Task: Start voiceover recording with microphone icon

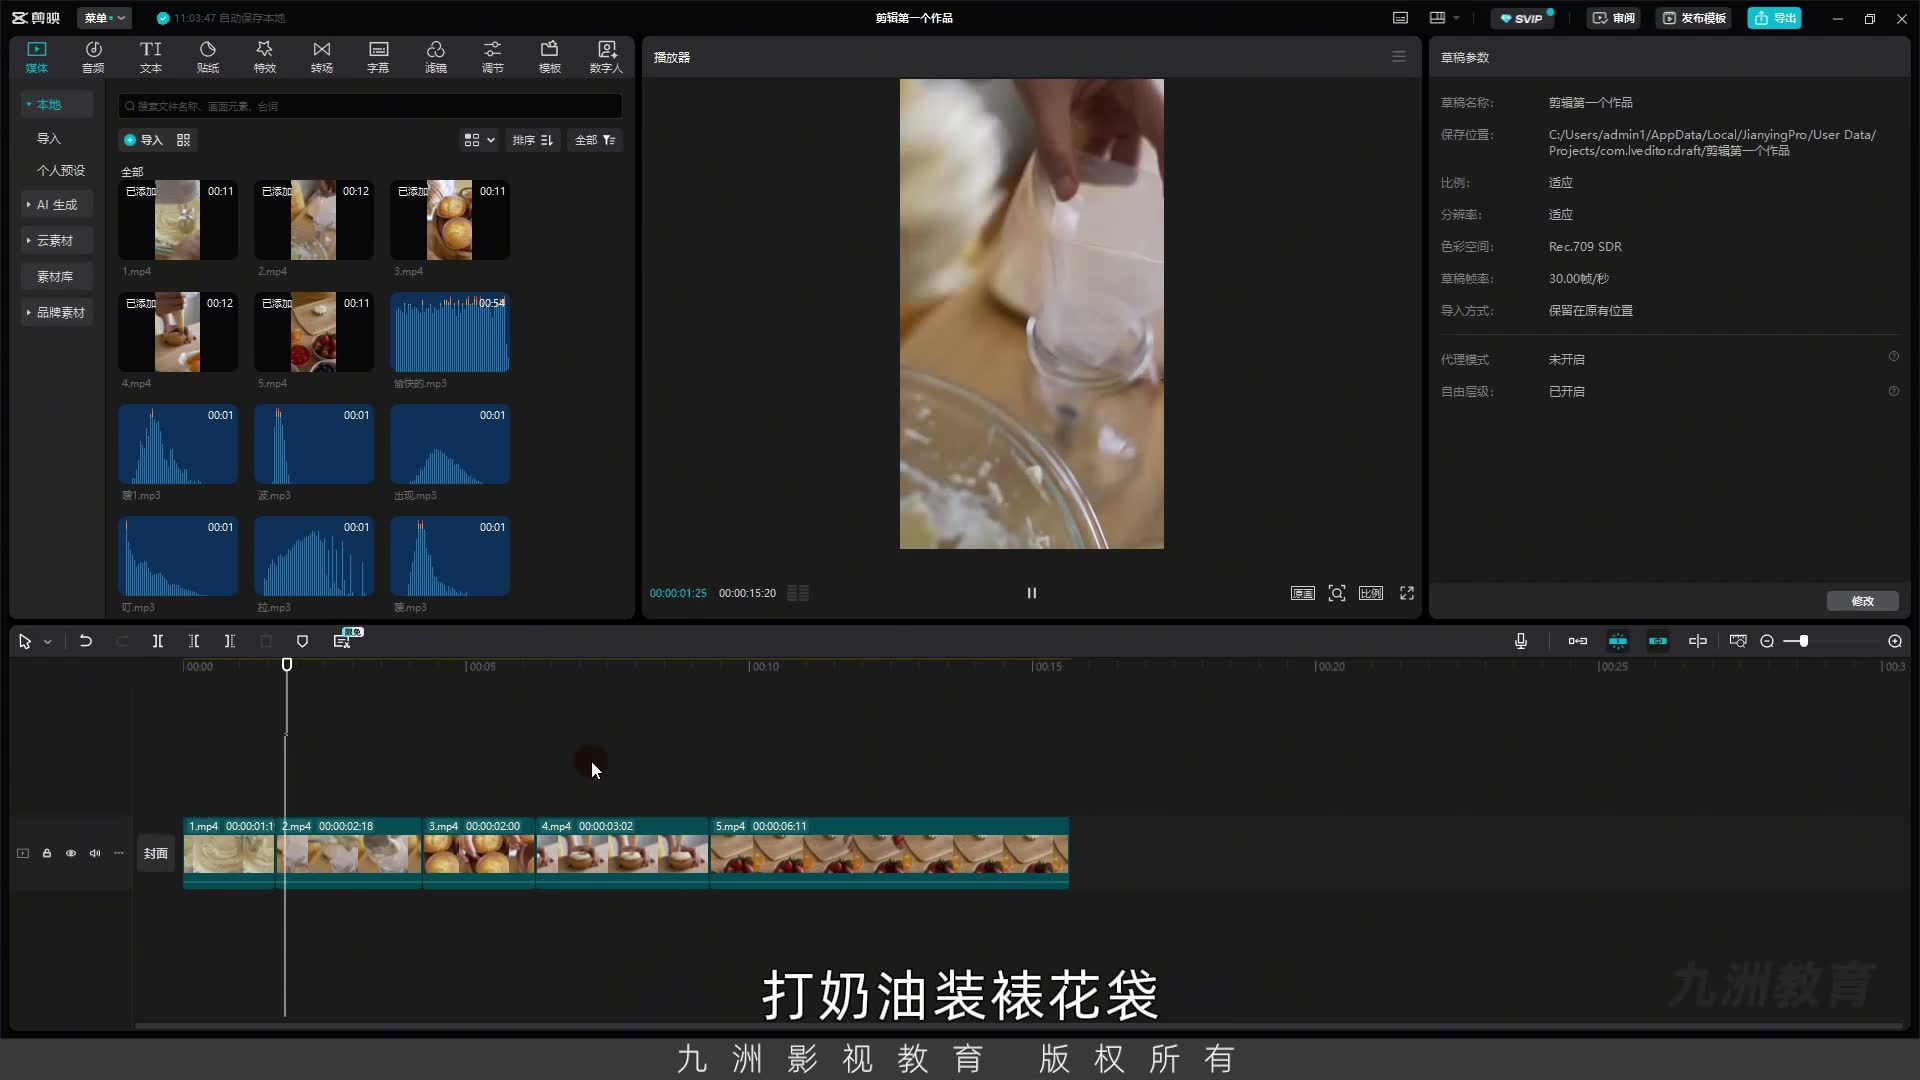Action: [x=1521, y=641]
